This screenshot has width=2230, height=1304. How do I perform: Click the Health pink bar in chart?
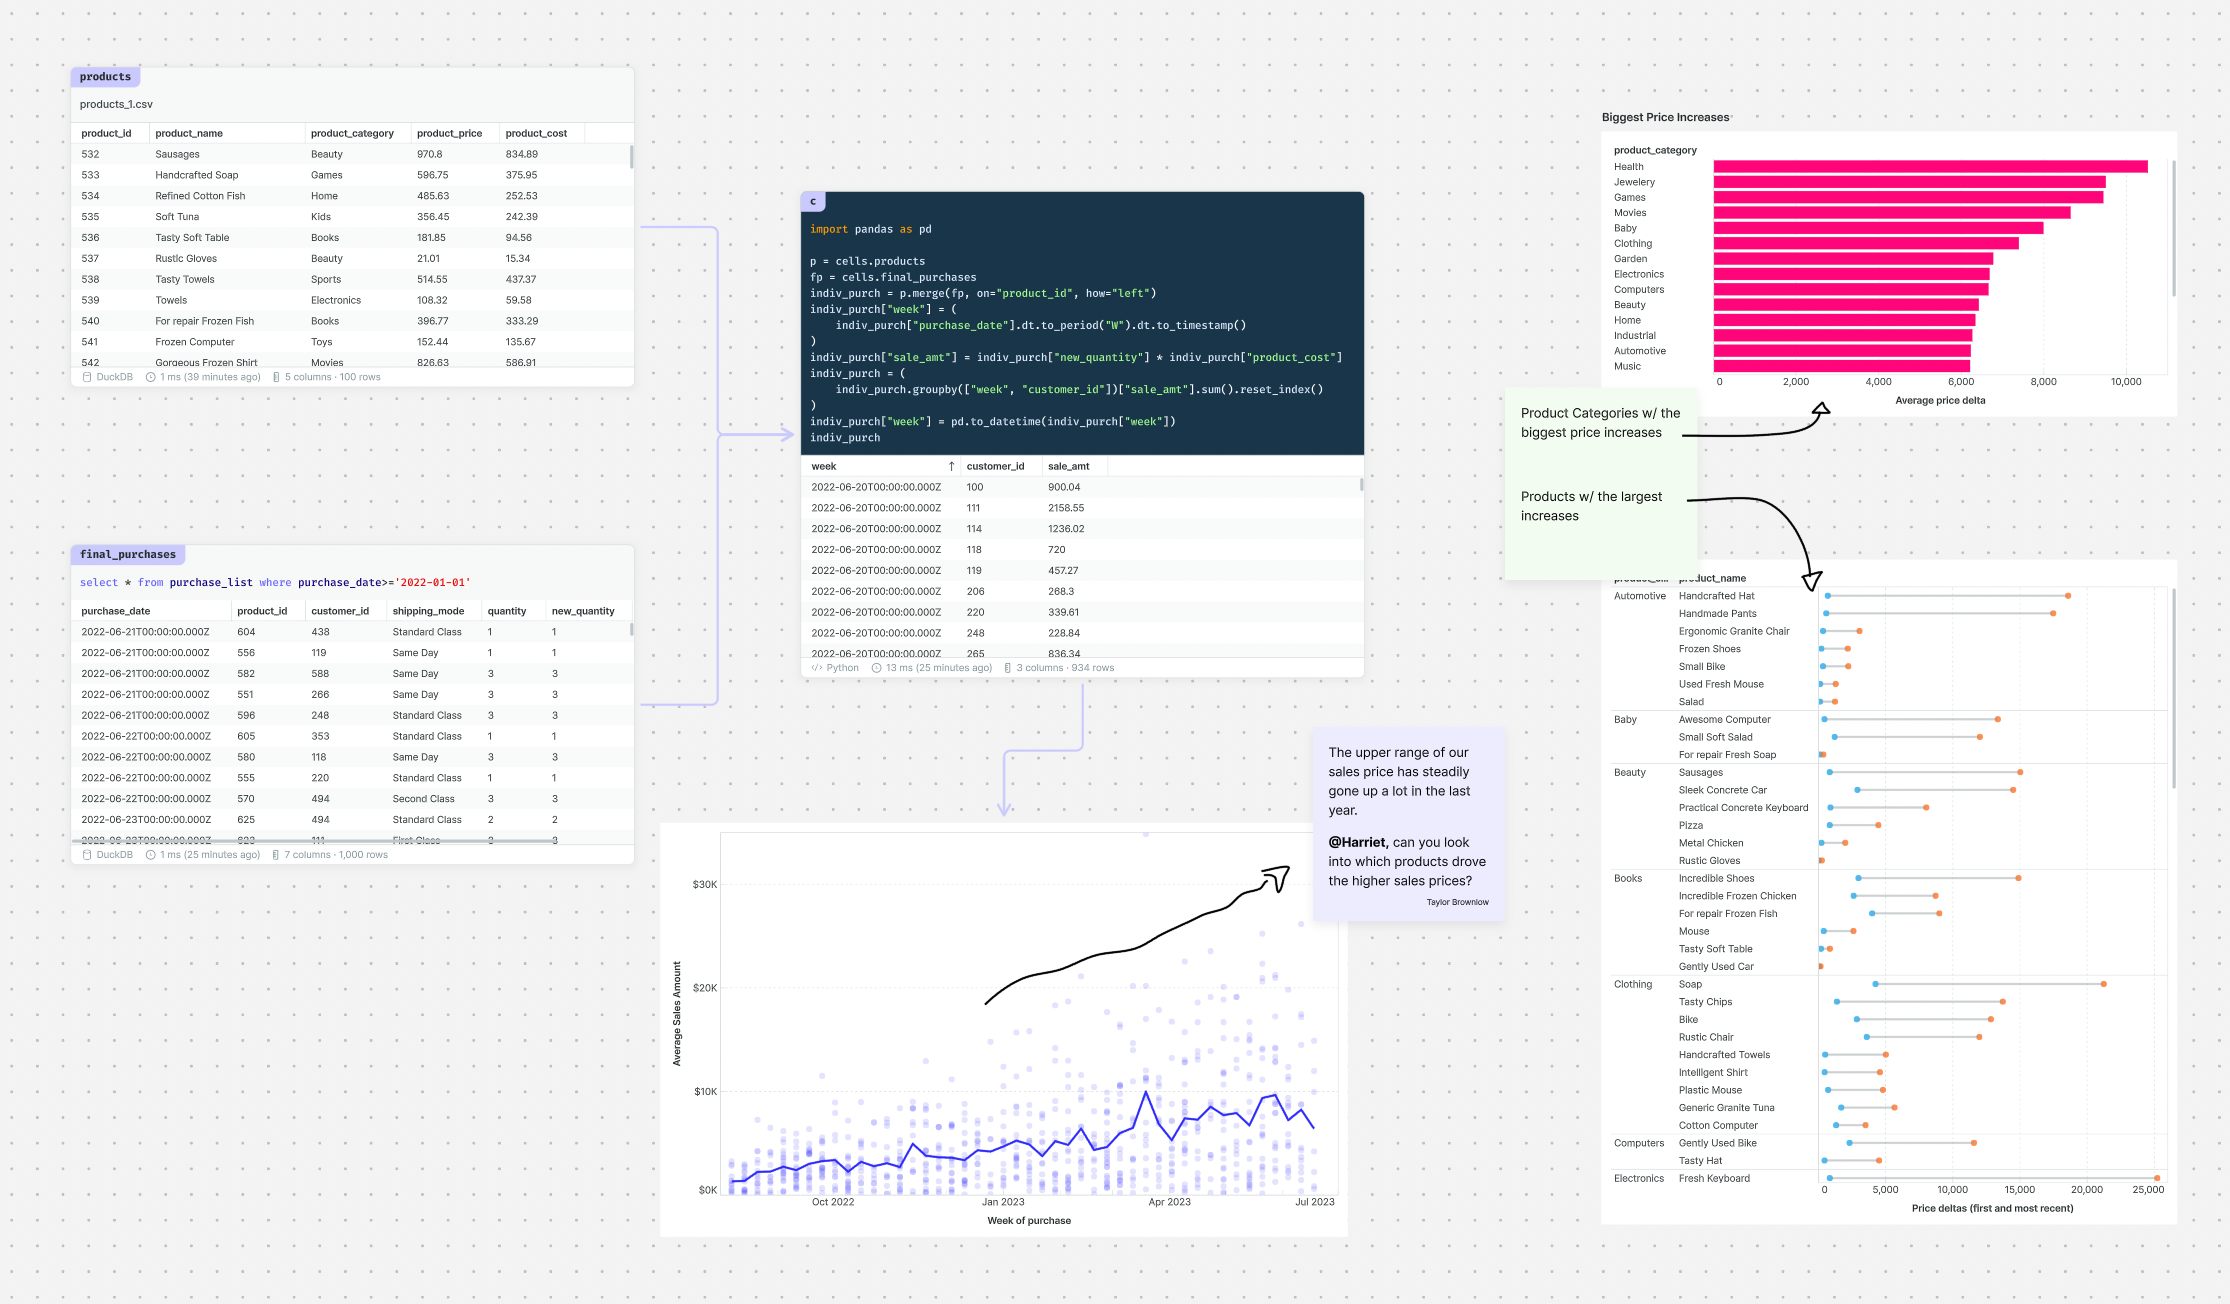click(1930, 167)
